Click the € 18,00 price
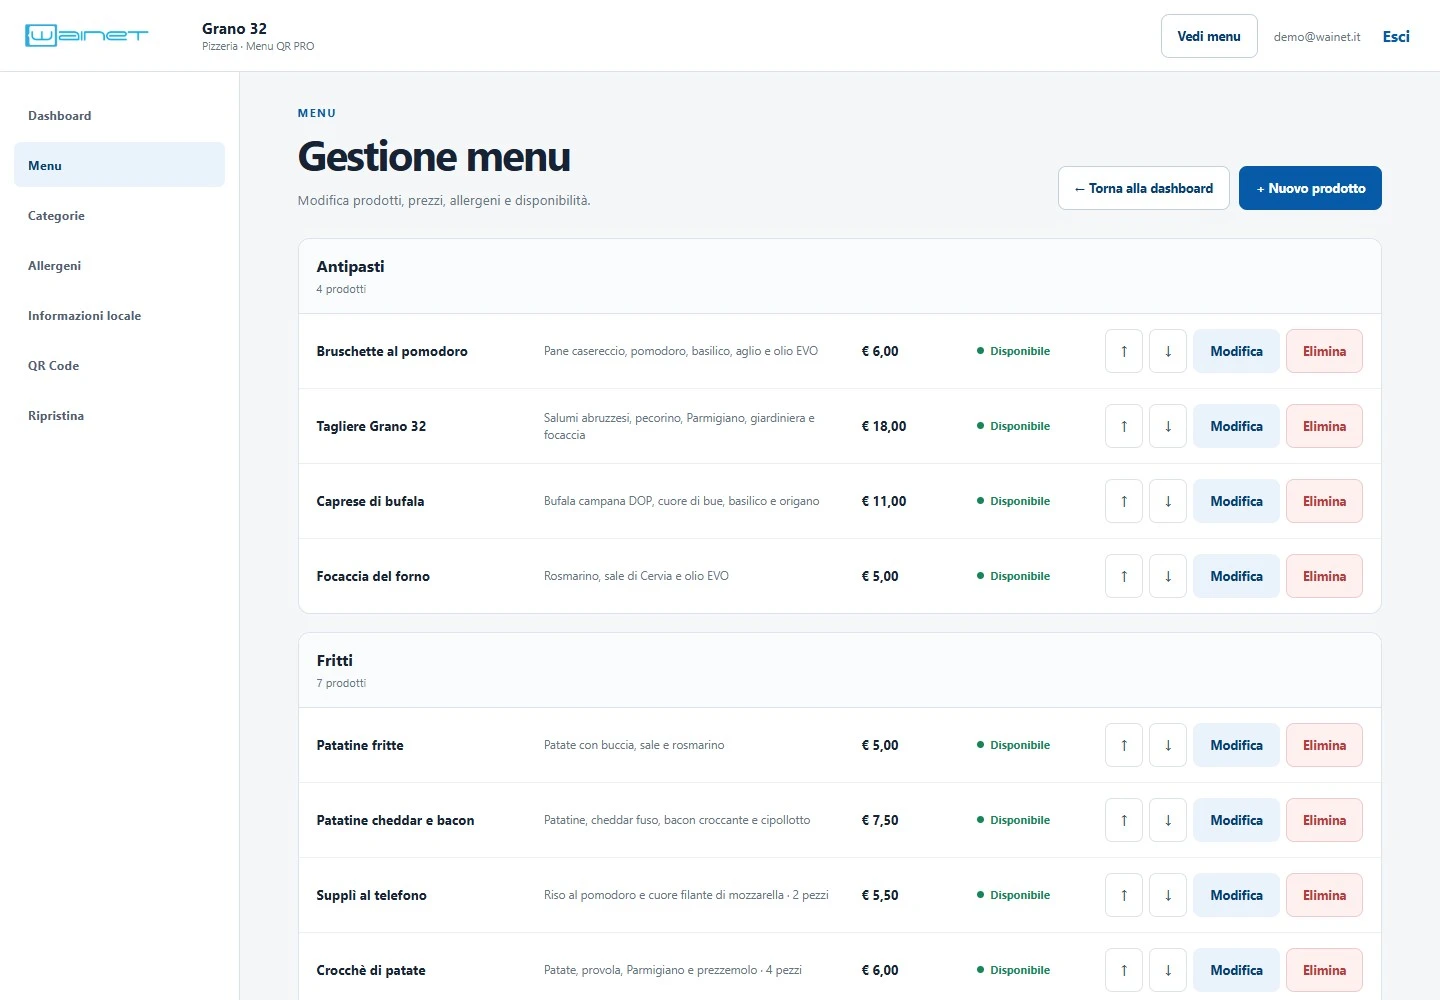Screen dimensions: 1440x1000 coord(884,426)
